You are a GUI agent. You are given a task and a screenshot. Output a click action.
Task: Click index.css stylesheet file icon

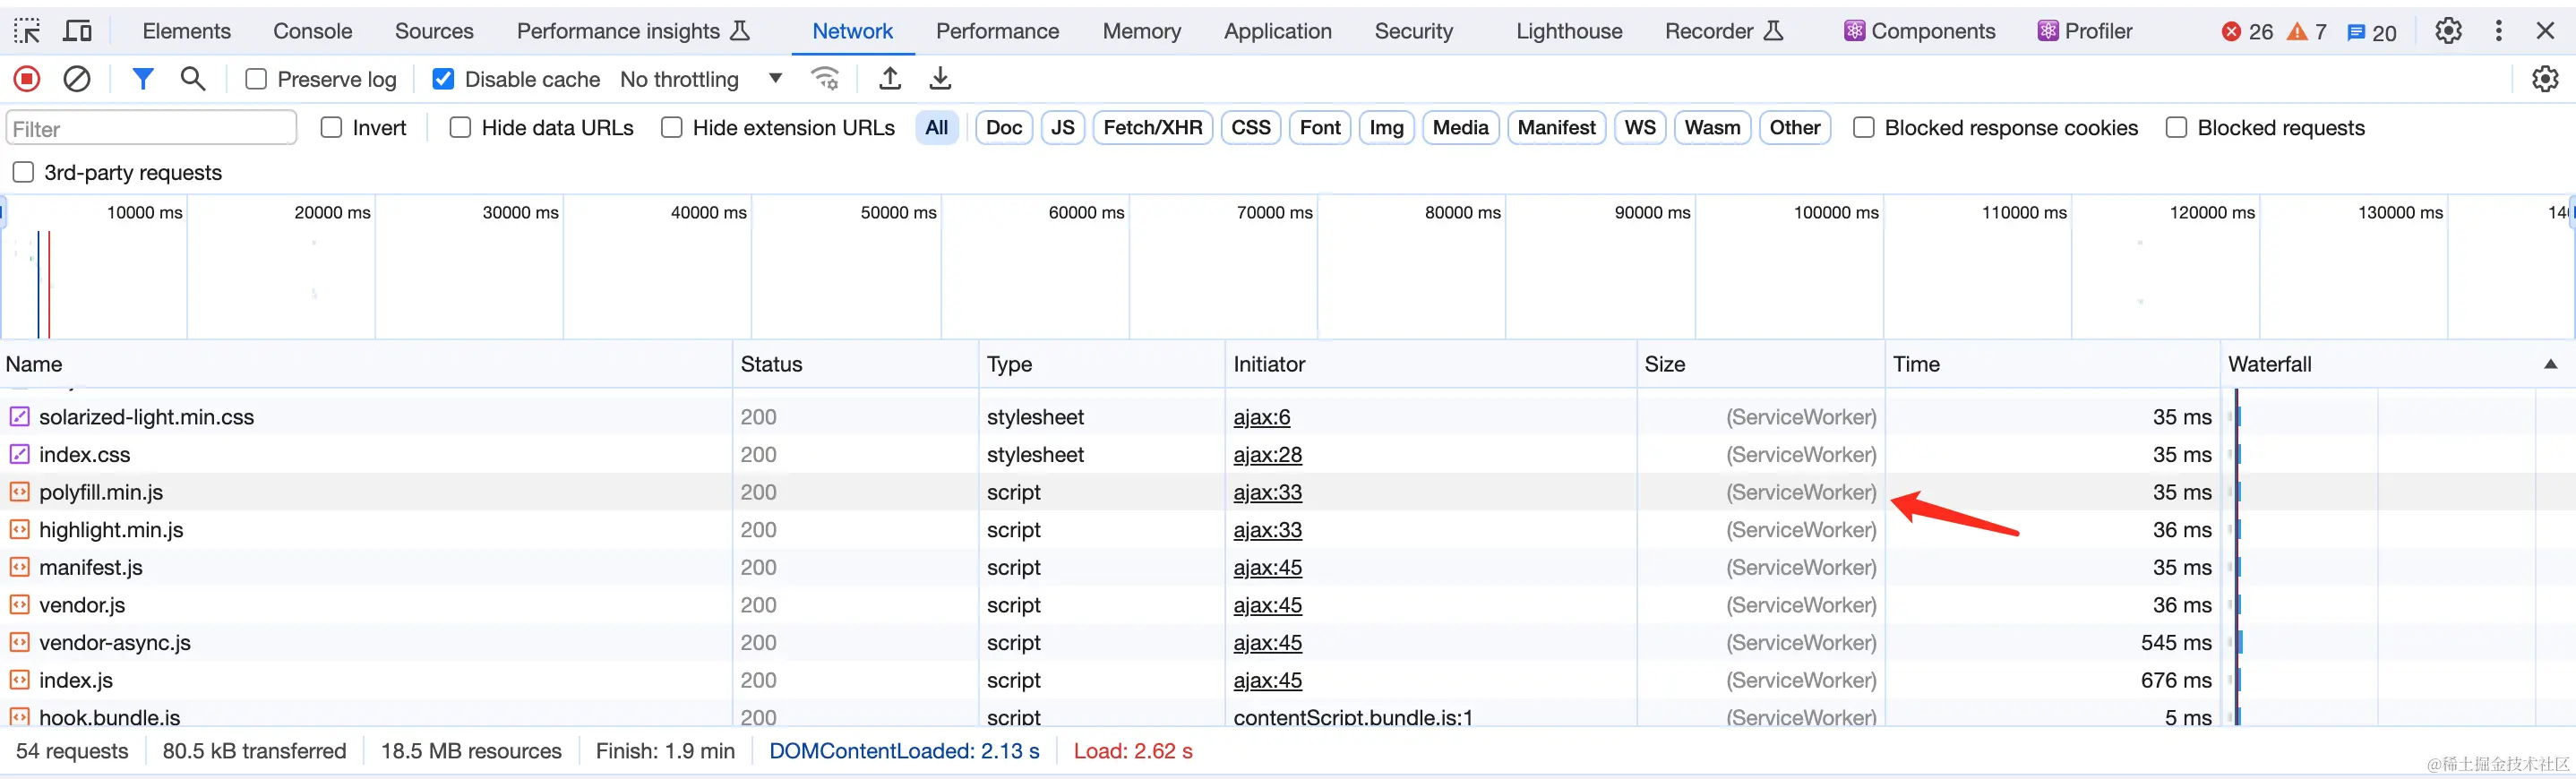(x=19, y=454)
